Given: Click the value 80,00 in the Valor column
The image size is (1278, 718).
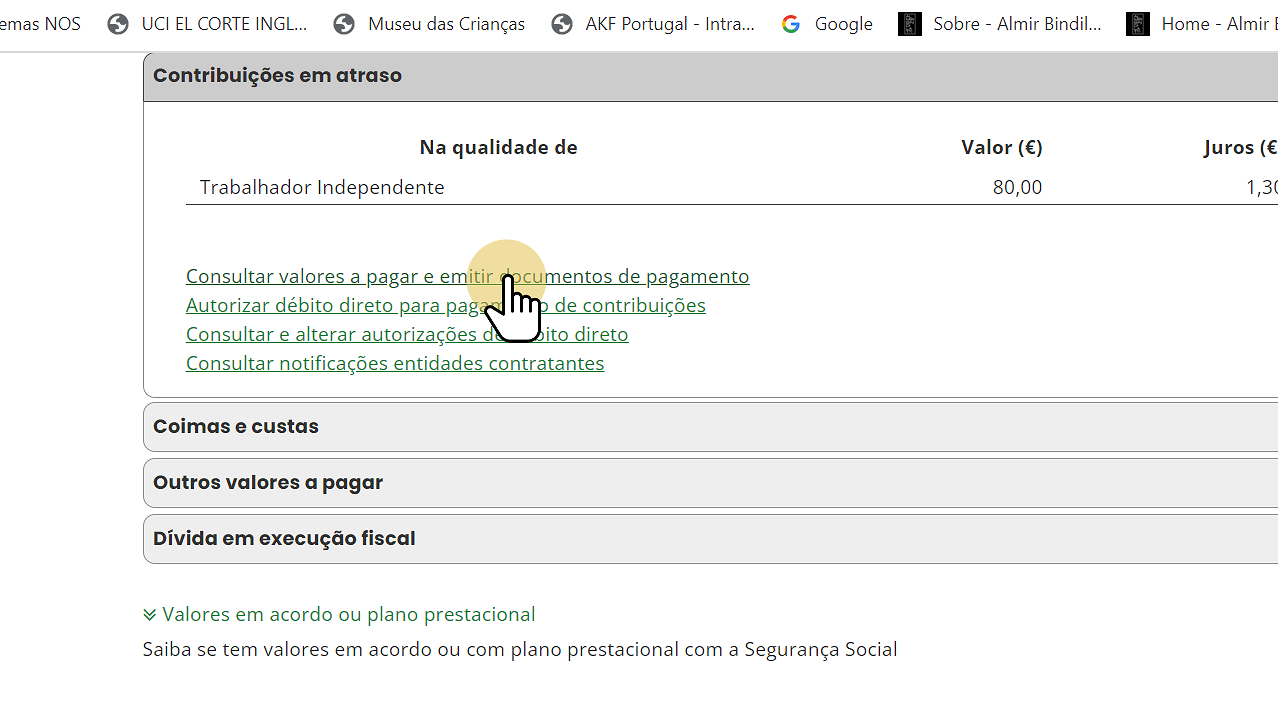Looking at the screenshot, I should 1016,187.
